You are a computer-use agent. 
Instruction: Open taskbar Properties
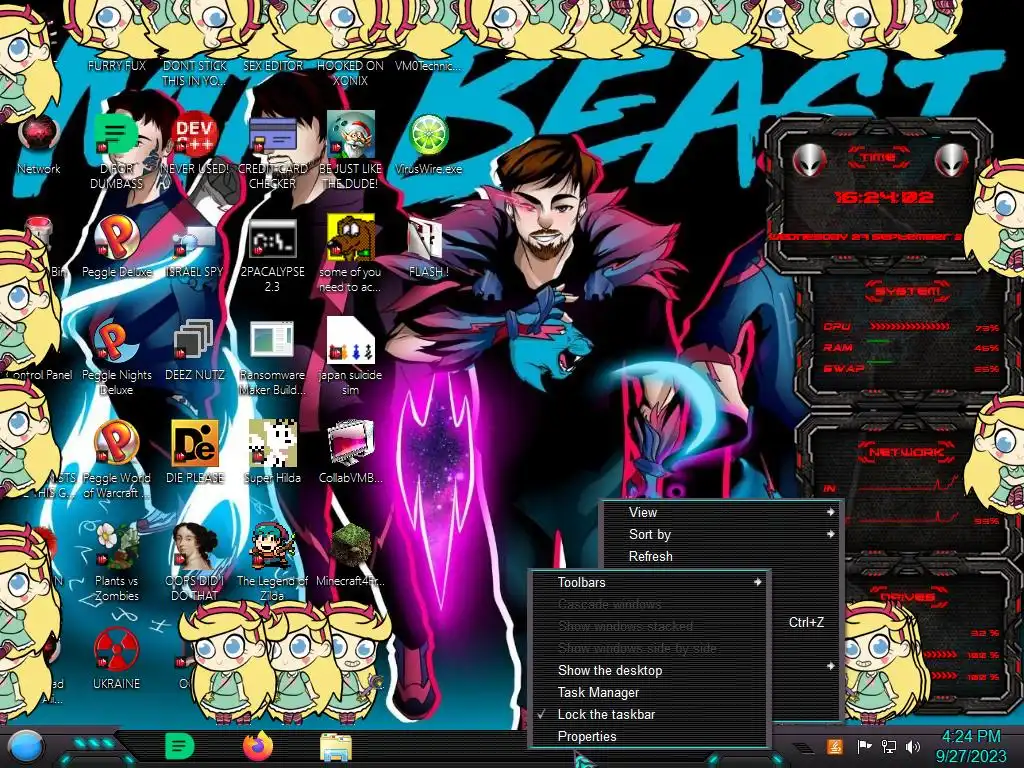[x=650, y=737]
